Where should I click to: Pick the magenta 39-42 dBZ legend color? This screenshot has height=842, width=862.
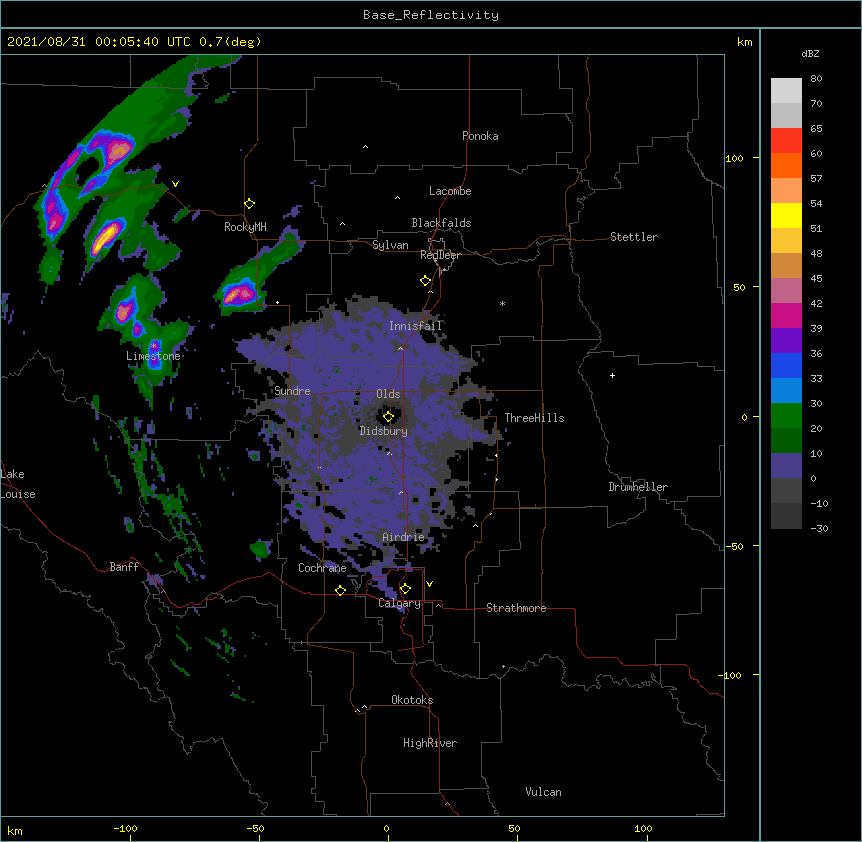click(786, 315)
